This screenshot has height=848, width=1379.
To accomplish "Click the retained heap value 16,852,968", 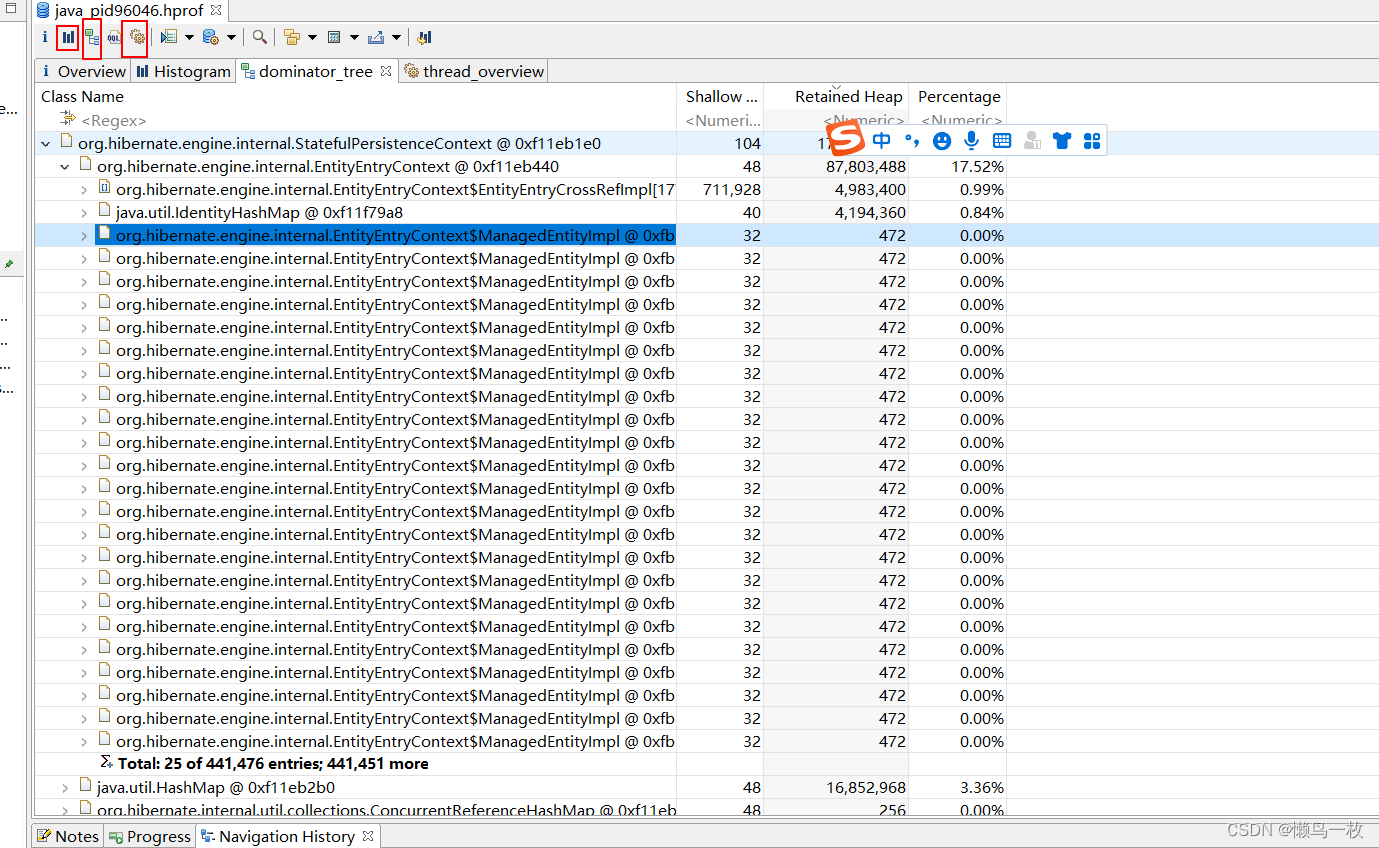I will click(x=866, y=788).
